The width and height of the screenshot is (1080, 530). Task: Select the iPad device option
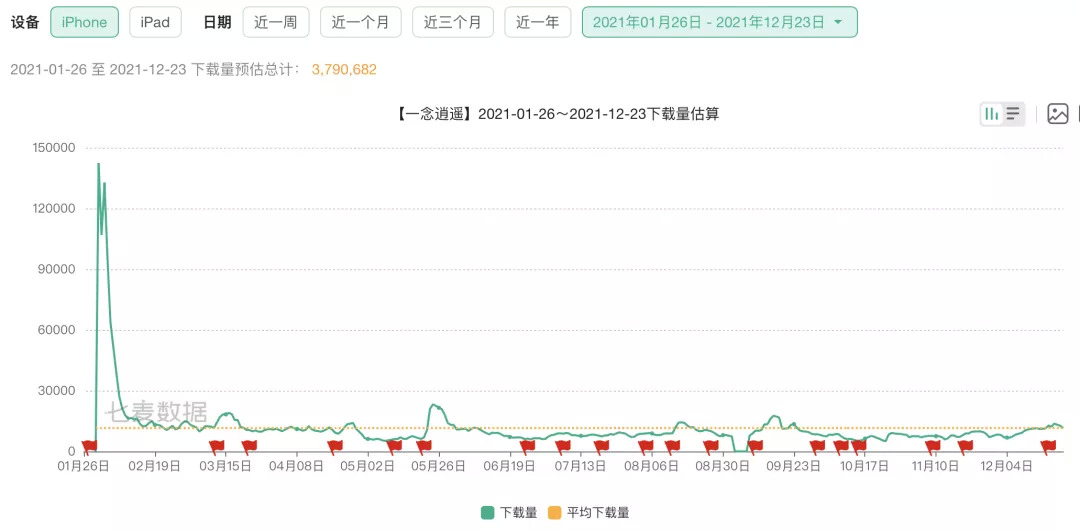click(x=155, y=22)
